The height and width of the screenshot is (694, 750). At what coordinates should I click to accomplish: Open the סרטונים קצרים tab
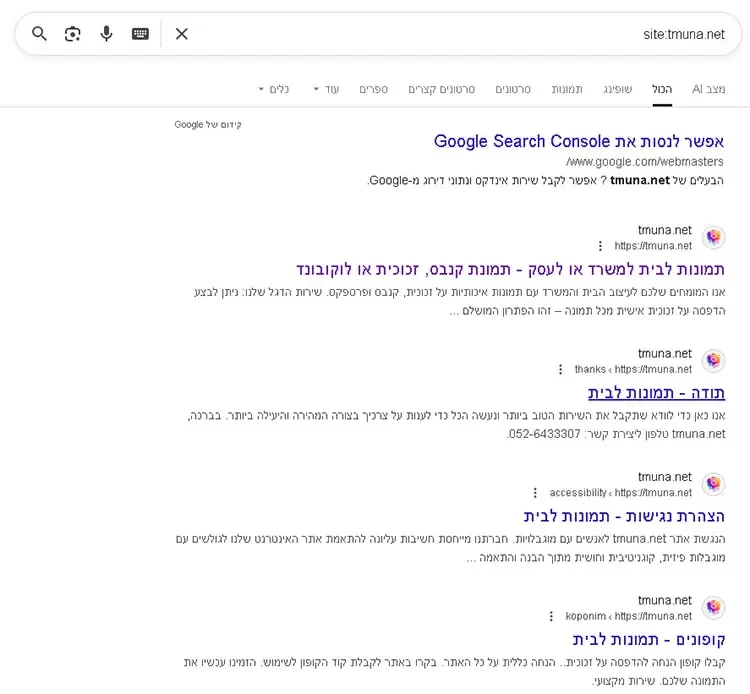click(441, 89)
